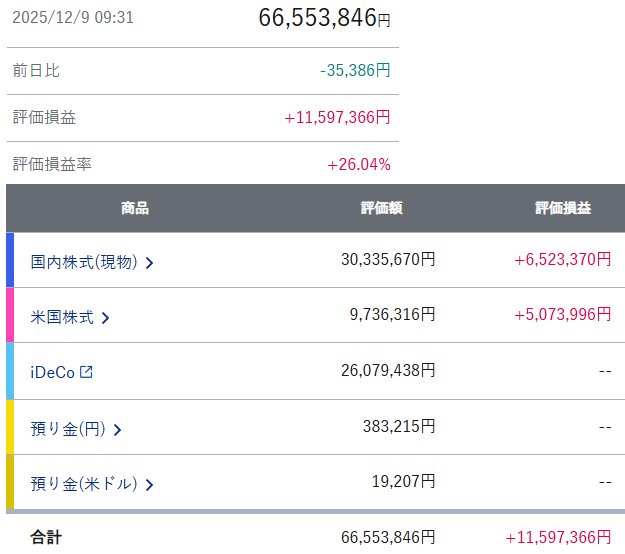Open the 預り金(円) link

(67, 429)
